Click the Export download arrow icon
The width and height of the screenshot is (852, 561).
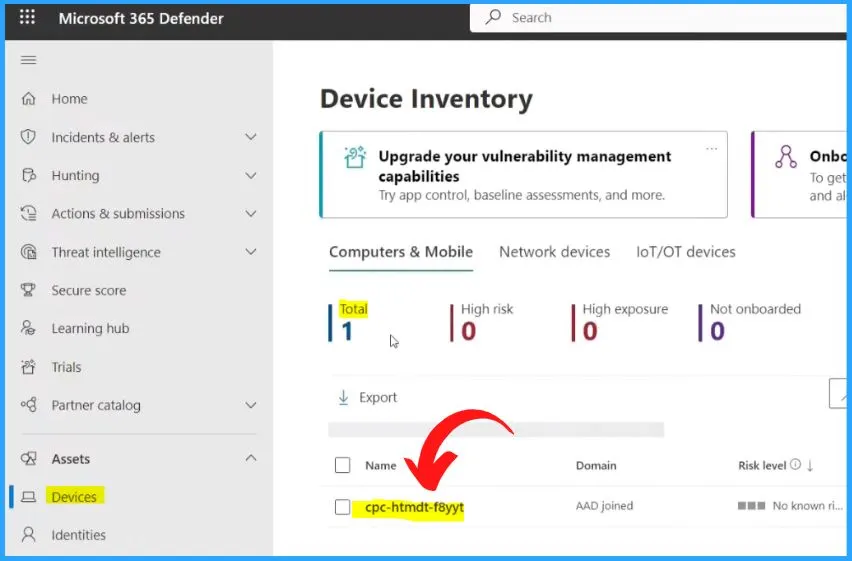343,397
